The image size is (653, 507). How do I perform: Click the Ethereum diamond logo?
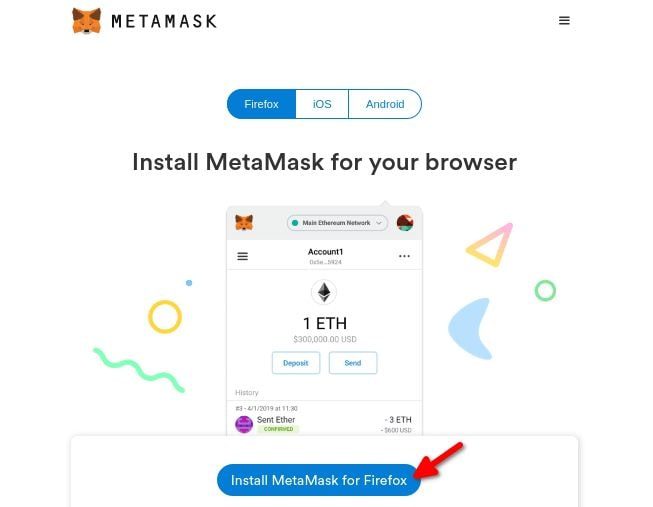(324, 292)
